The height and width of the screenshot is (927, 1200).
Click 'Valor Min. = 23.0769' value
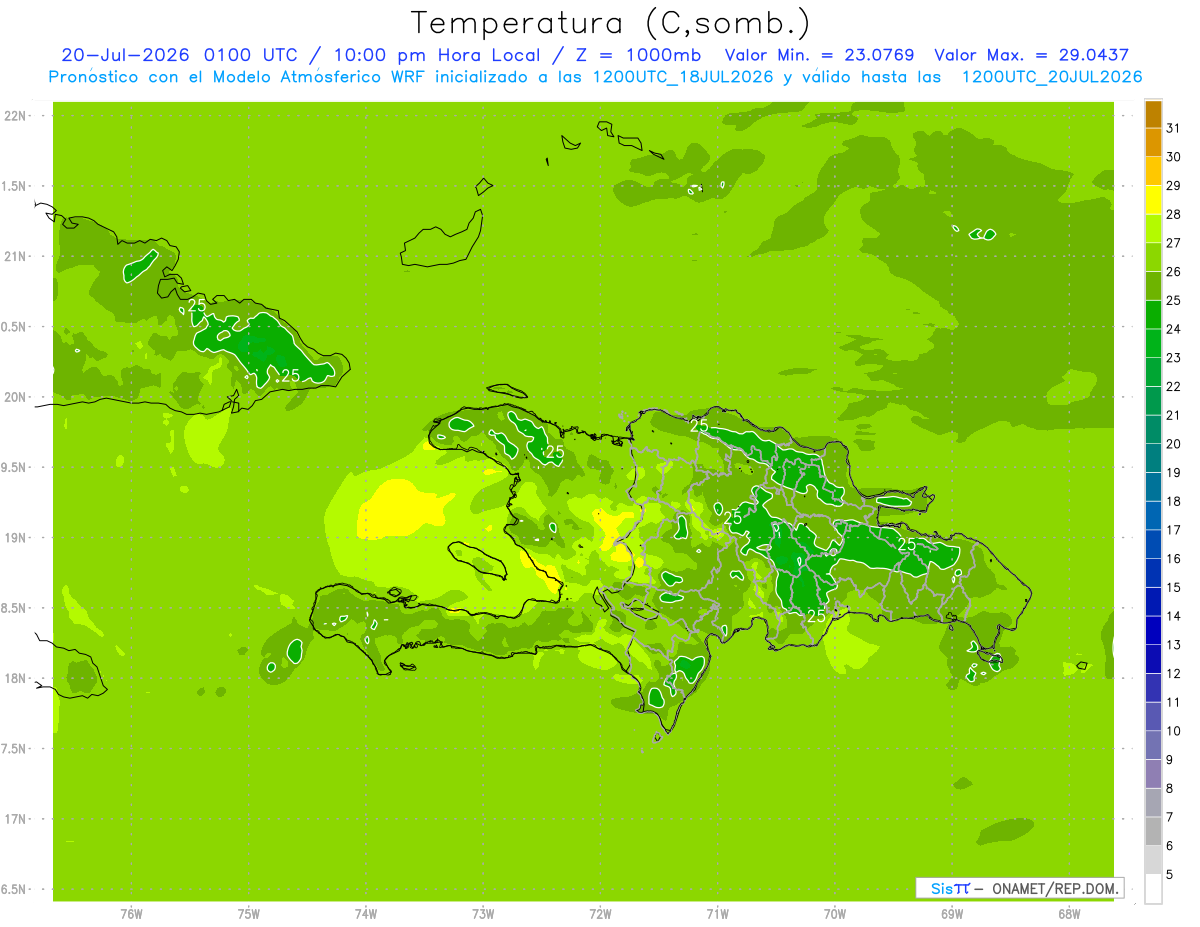pyautogui.click(x=819, y=55)
